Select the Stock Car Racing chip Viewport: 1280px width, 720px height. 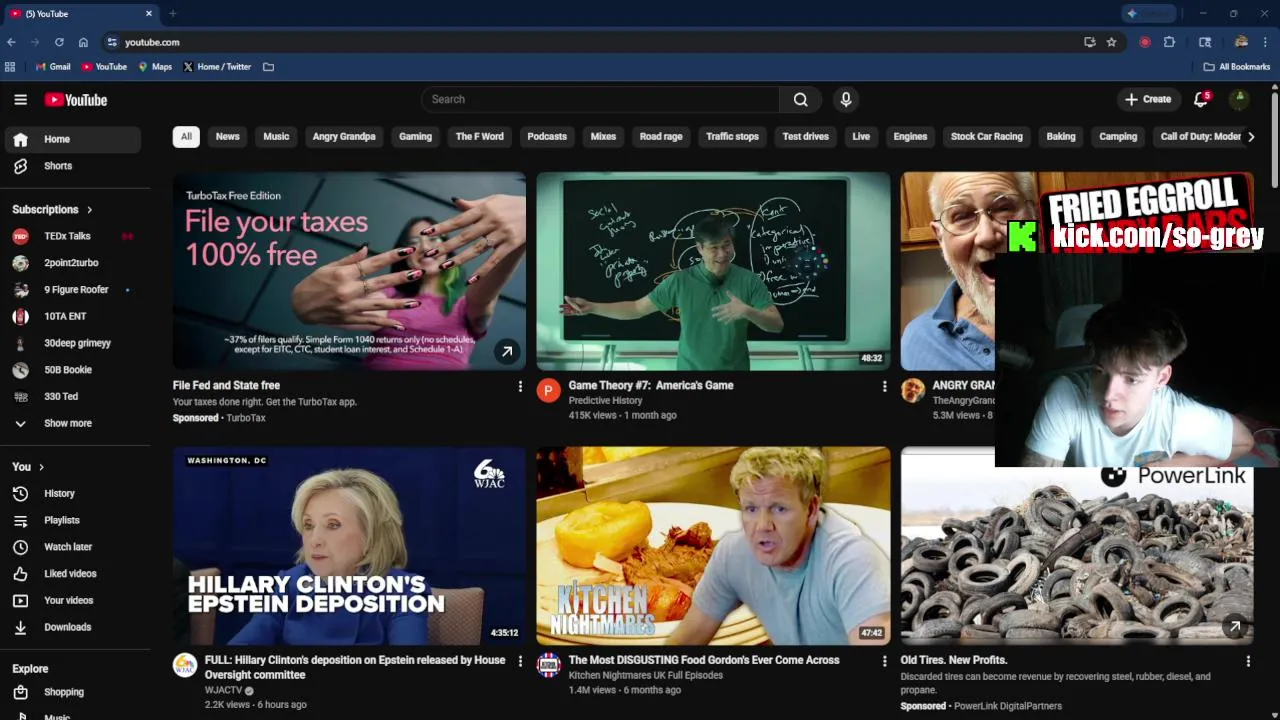[x=987, y=137]
